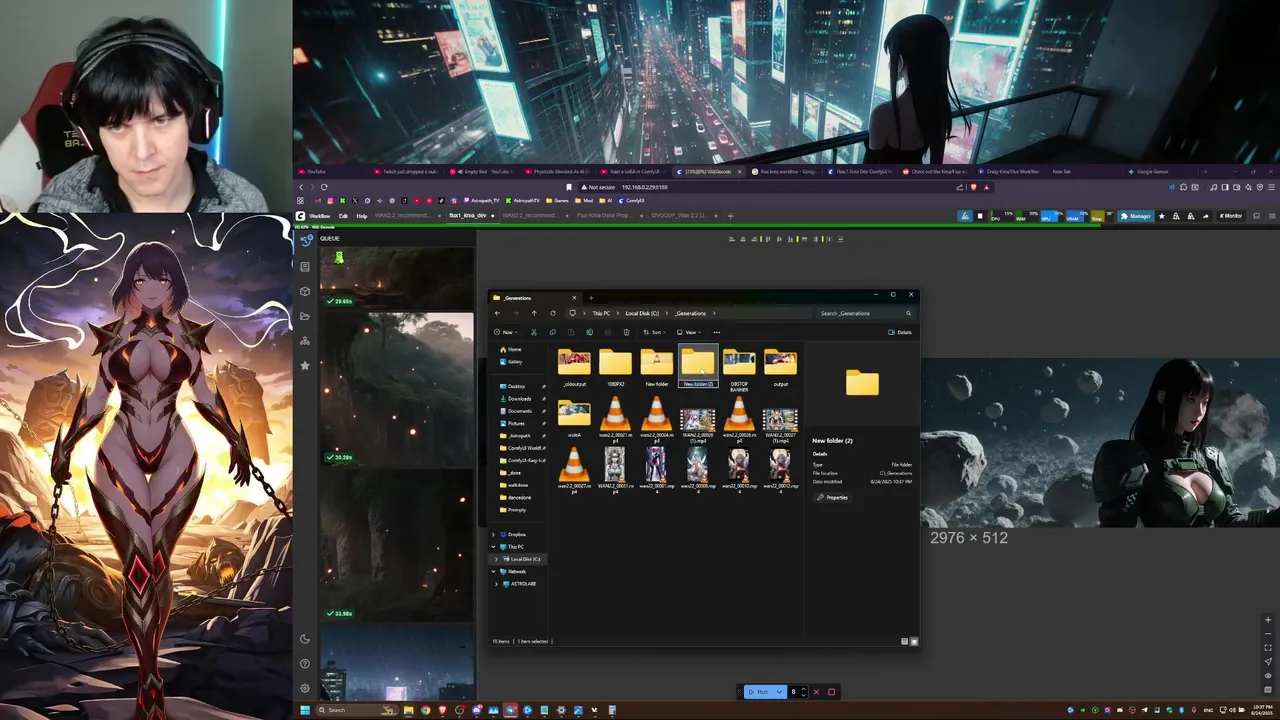Select wan22_00012.mp4 video thumbnail
This screenshot has width=1280, height=720.
click(780, 470)
